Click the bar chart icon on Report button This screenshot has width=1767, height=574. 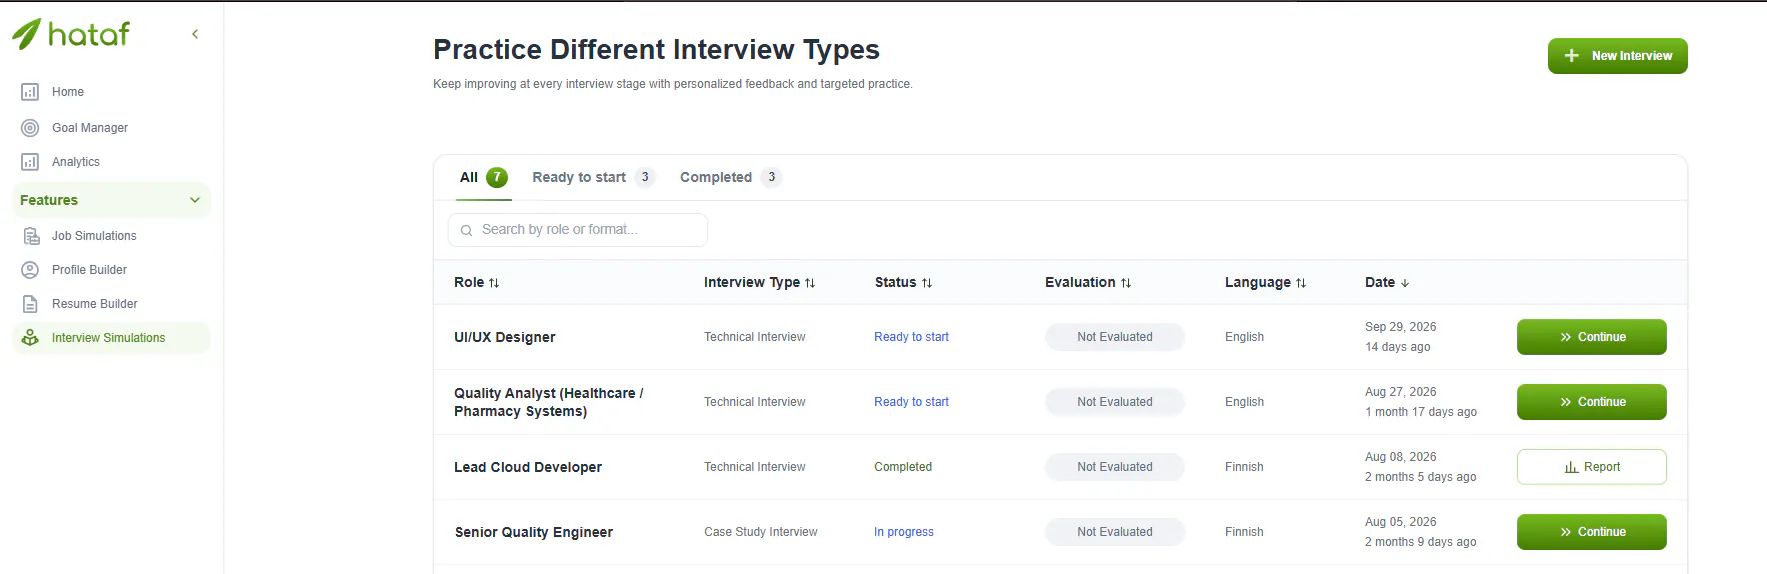click(x=1571, y=467)
